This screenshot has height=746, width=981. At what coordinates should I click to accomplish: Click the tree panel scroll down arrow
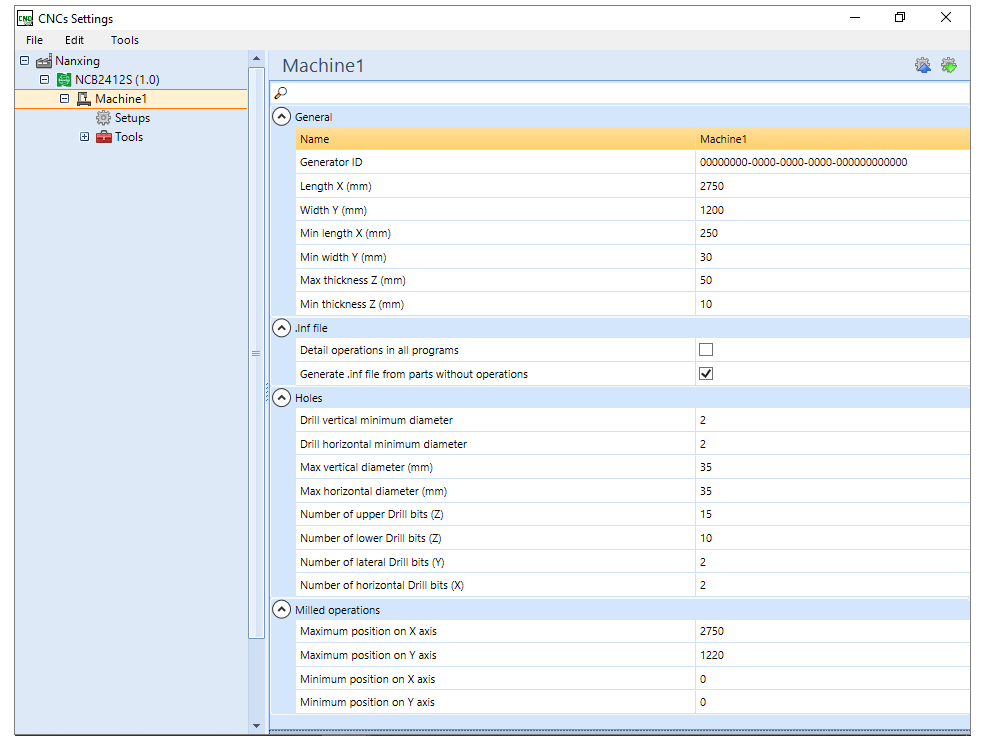pyautogui.click(x=257, y=726)
